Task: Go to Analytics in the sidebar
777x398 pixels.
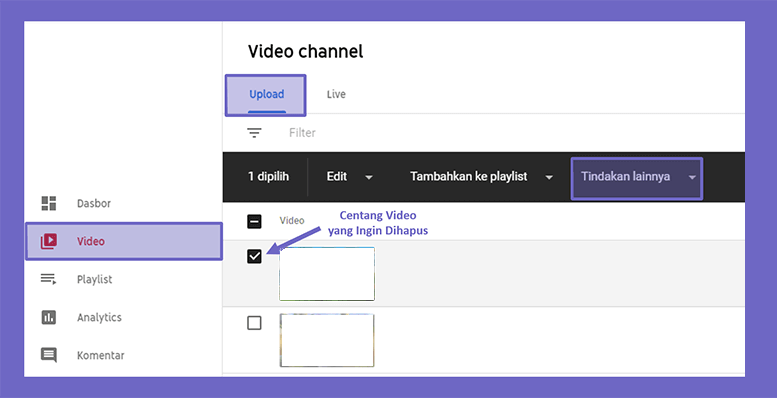Action: pyautogui.click(x=99, y=318)
